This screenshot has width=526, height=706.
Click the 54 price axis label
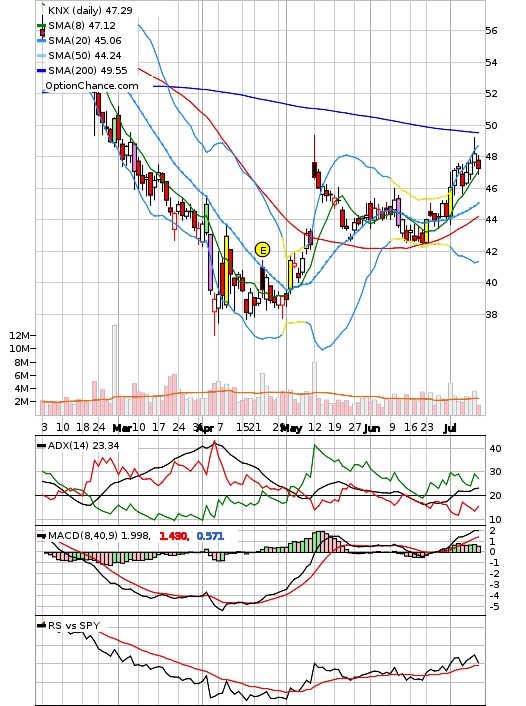click(x=491, y=62)
